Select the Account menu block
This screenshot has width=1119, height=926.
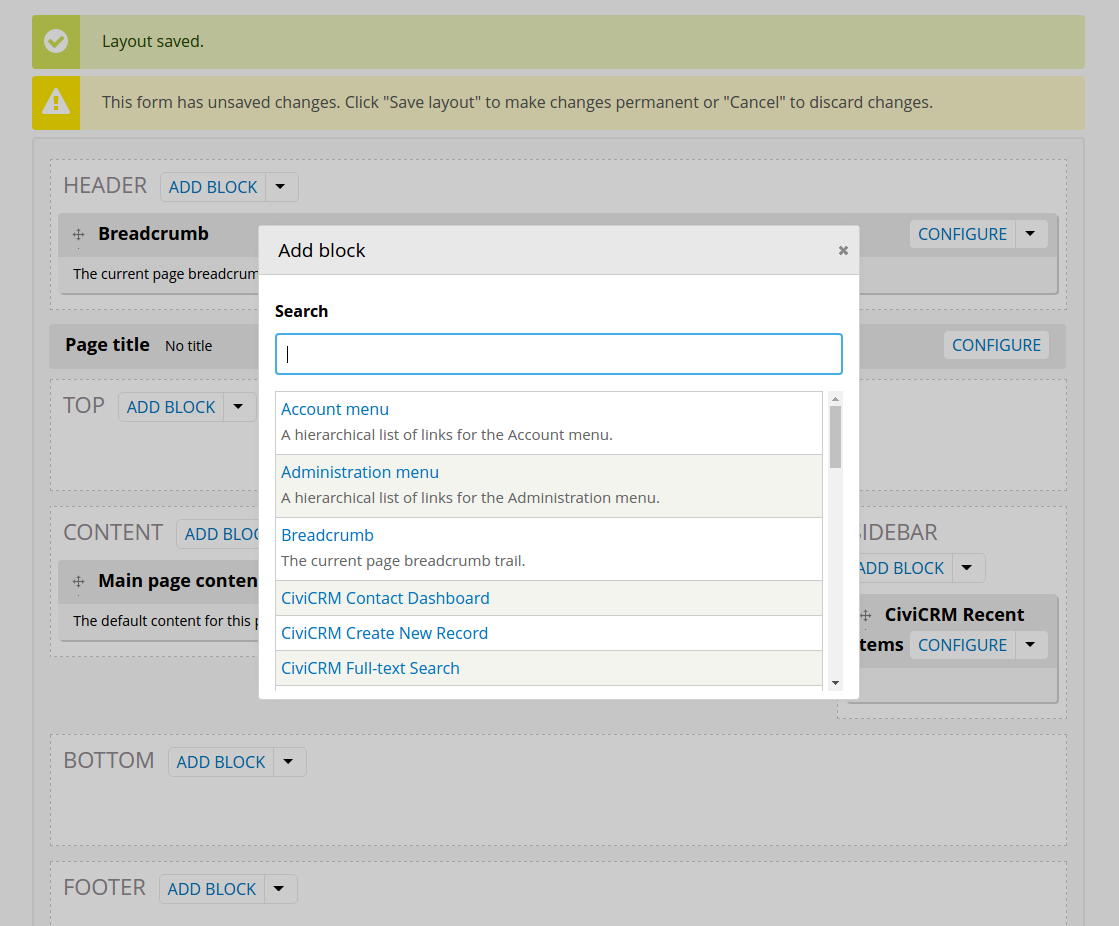pos(335,409)
